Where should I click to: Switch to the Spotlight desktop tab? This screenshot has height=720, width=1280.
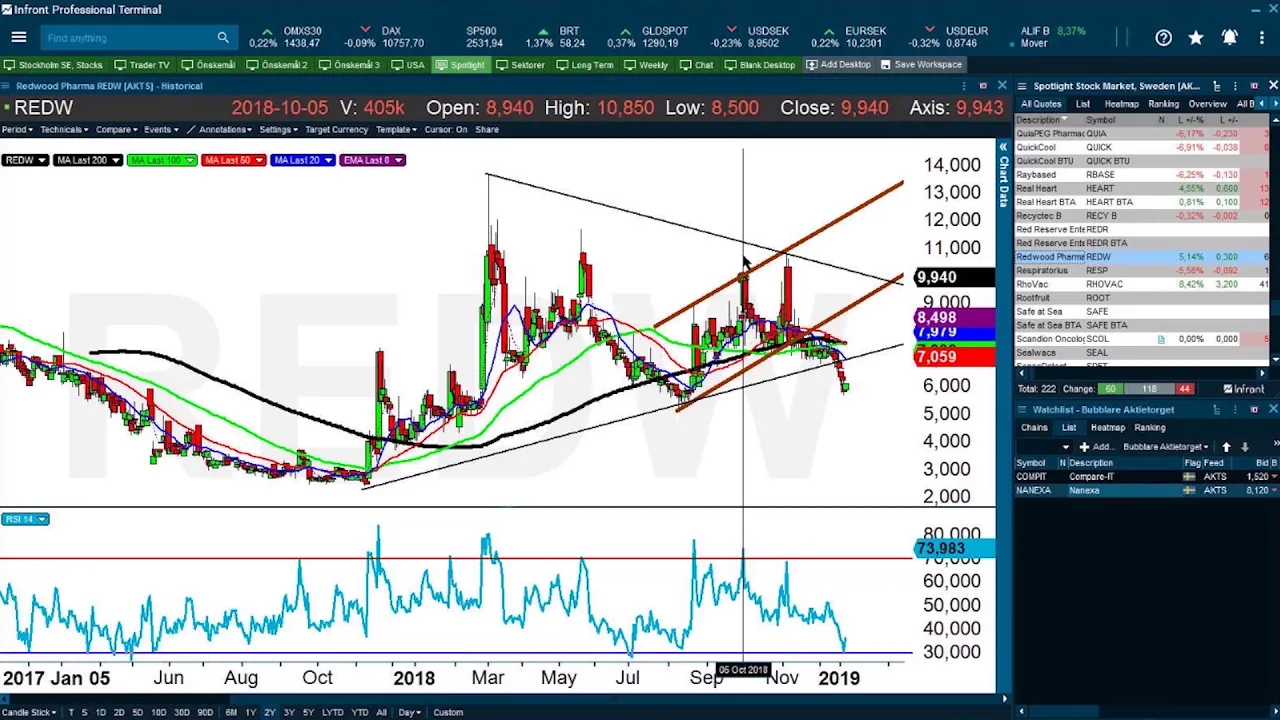point(460,65)
